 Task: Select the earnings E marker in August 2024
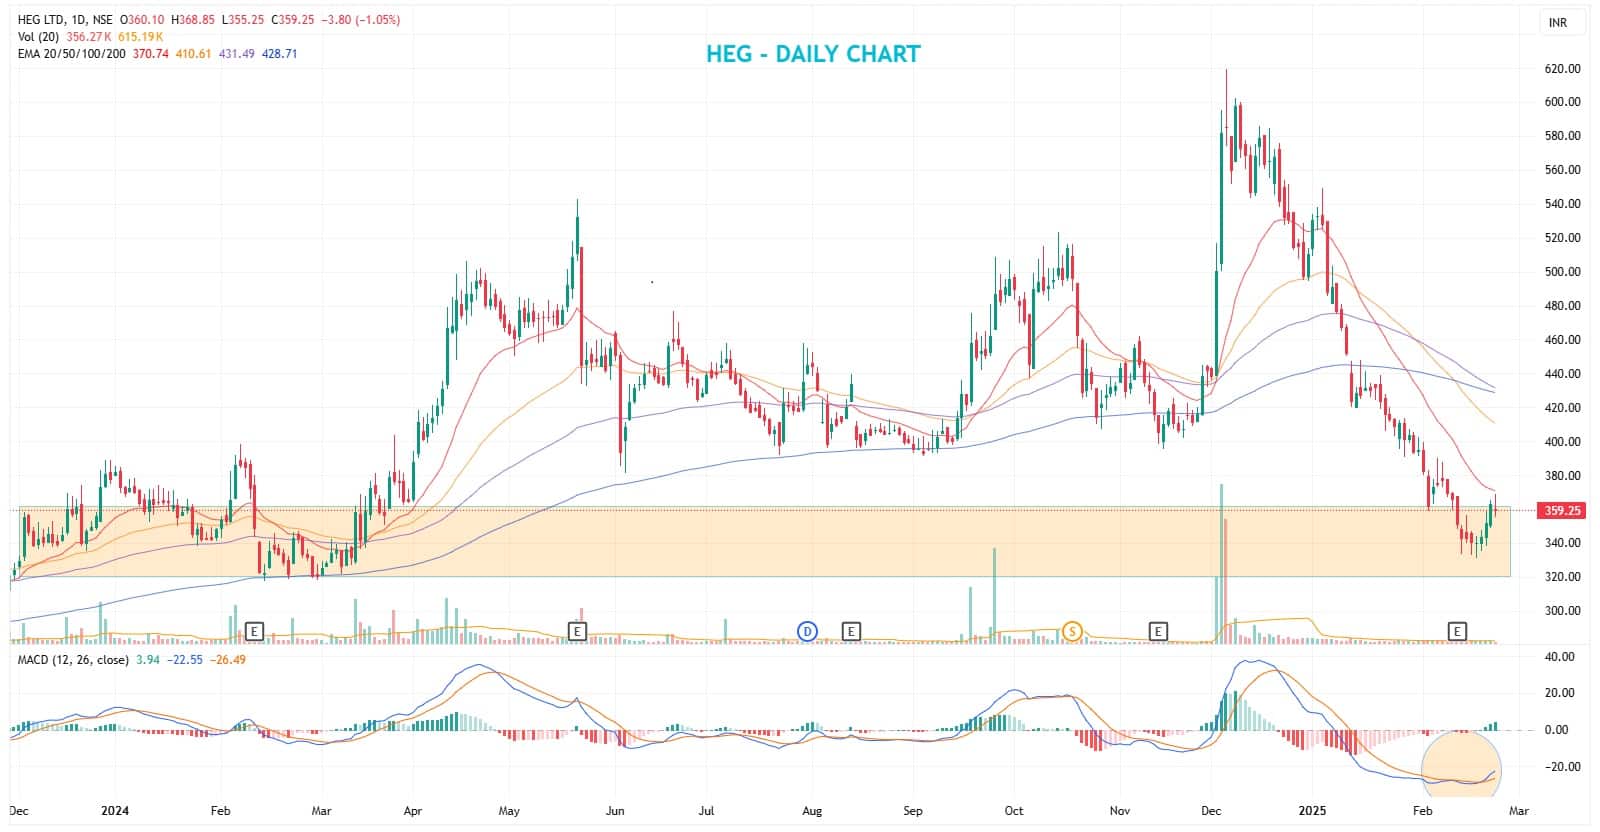(851, 631)
